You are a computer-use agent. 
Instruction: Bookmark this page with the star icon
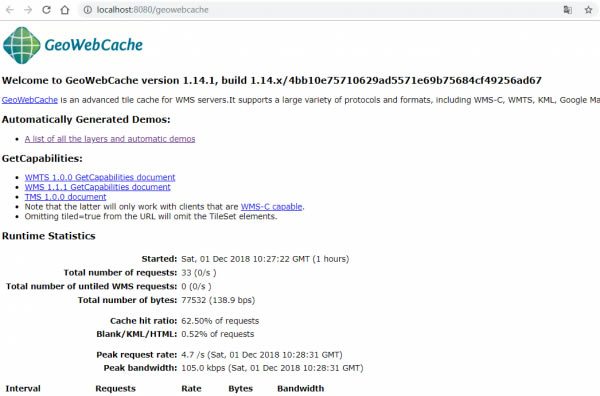click(589, 10)
